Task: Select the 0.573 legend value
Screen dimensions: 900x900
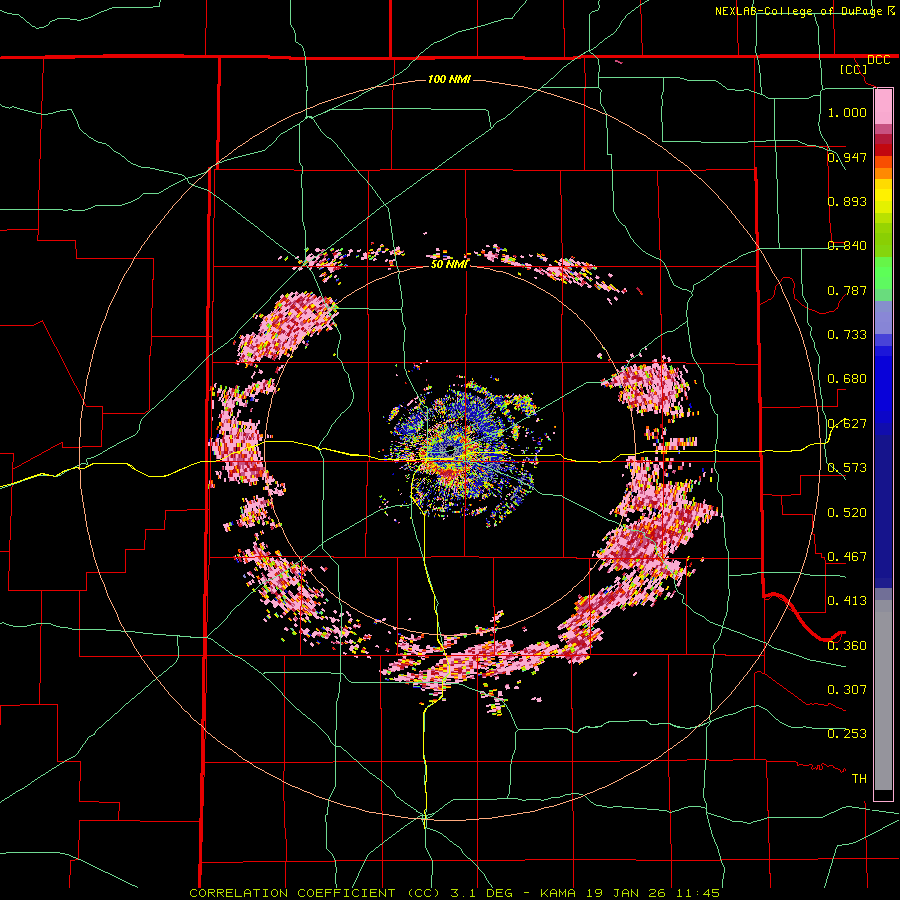Action: [x=847, y=468]
